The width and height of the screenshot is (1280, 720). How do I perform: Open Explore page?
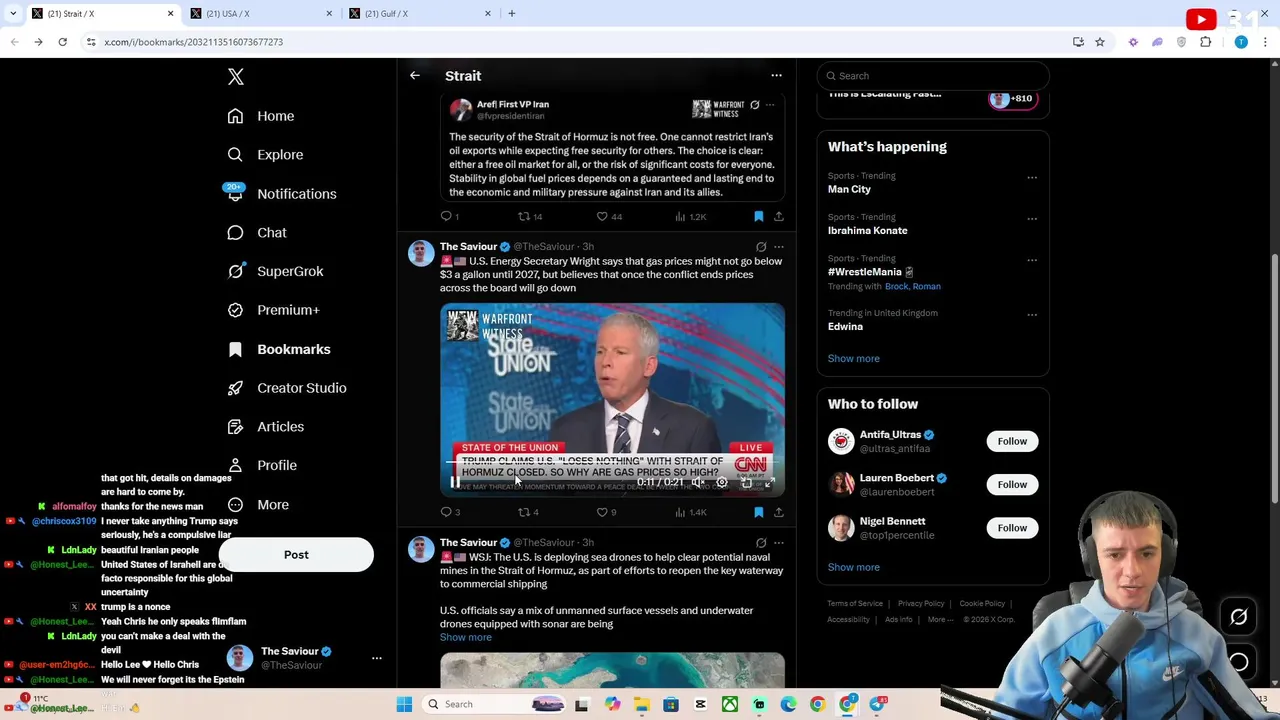(265, 155)
